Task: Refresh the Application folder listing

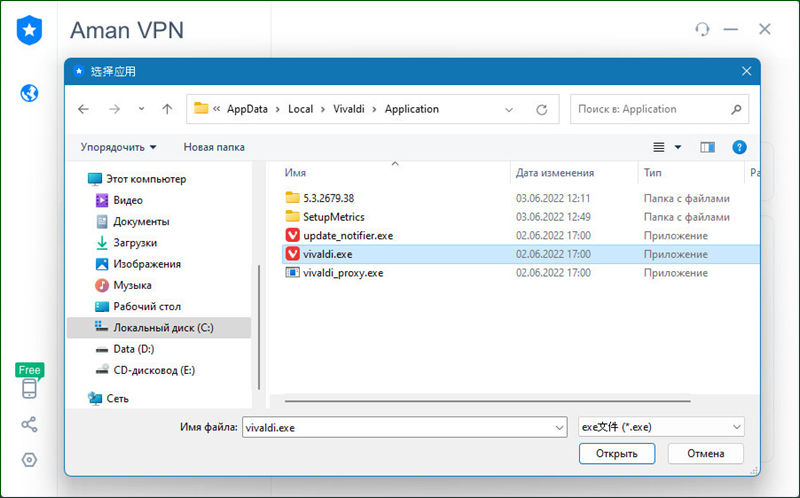Action: (x=541, y=109)
